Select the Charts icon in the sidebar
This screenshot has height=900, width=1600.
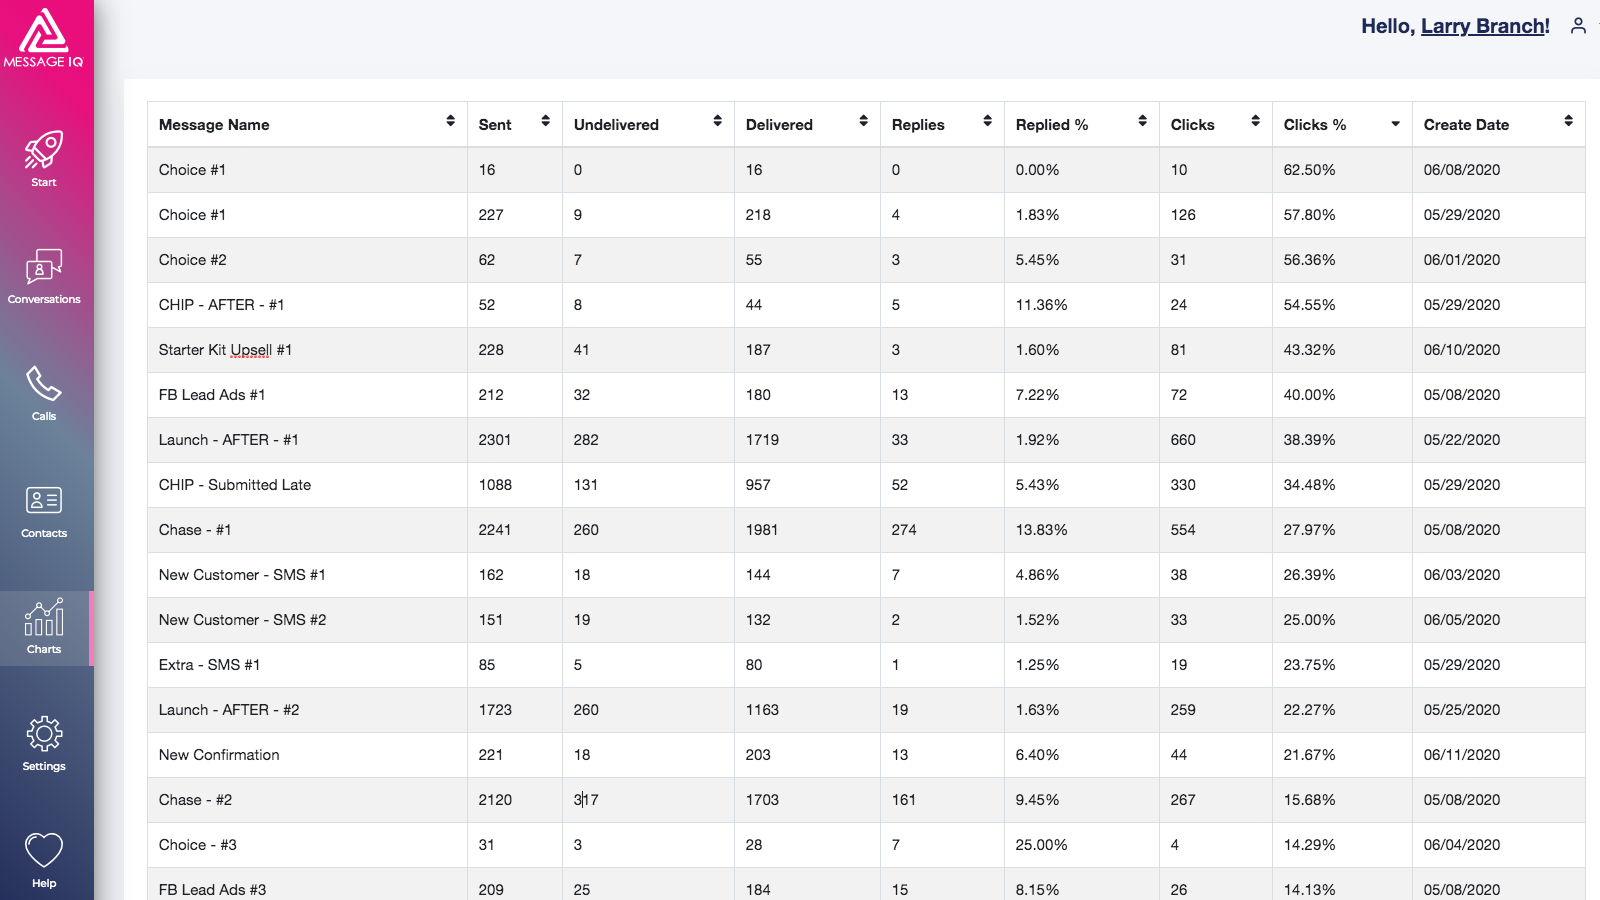pyautogui.click(x=44, y=627)
